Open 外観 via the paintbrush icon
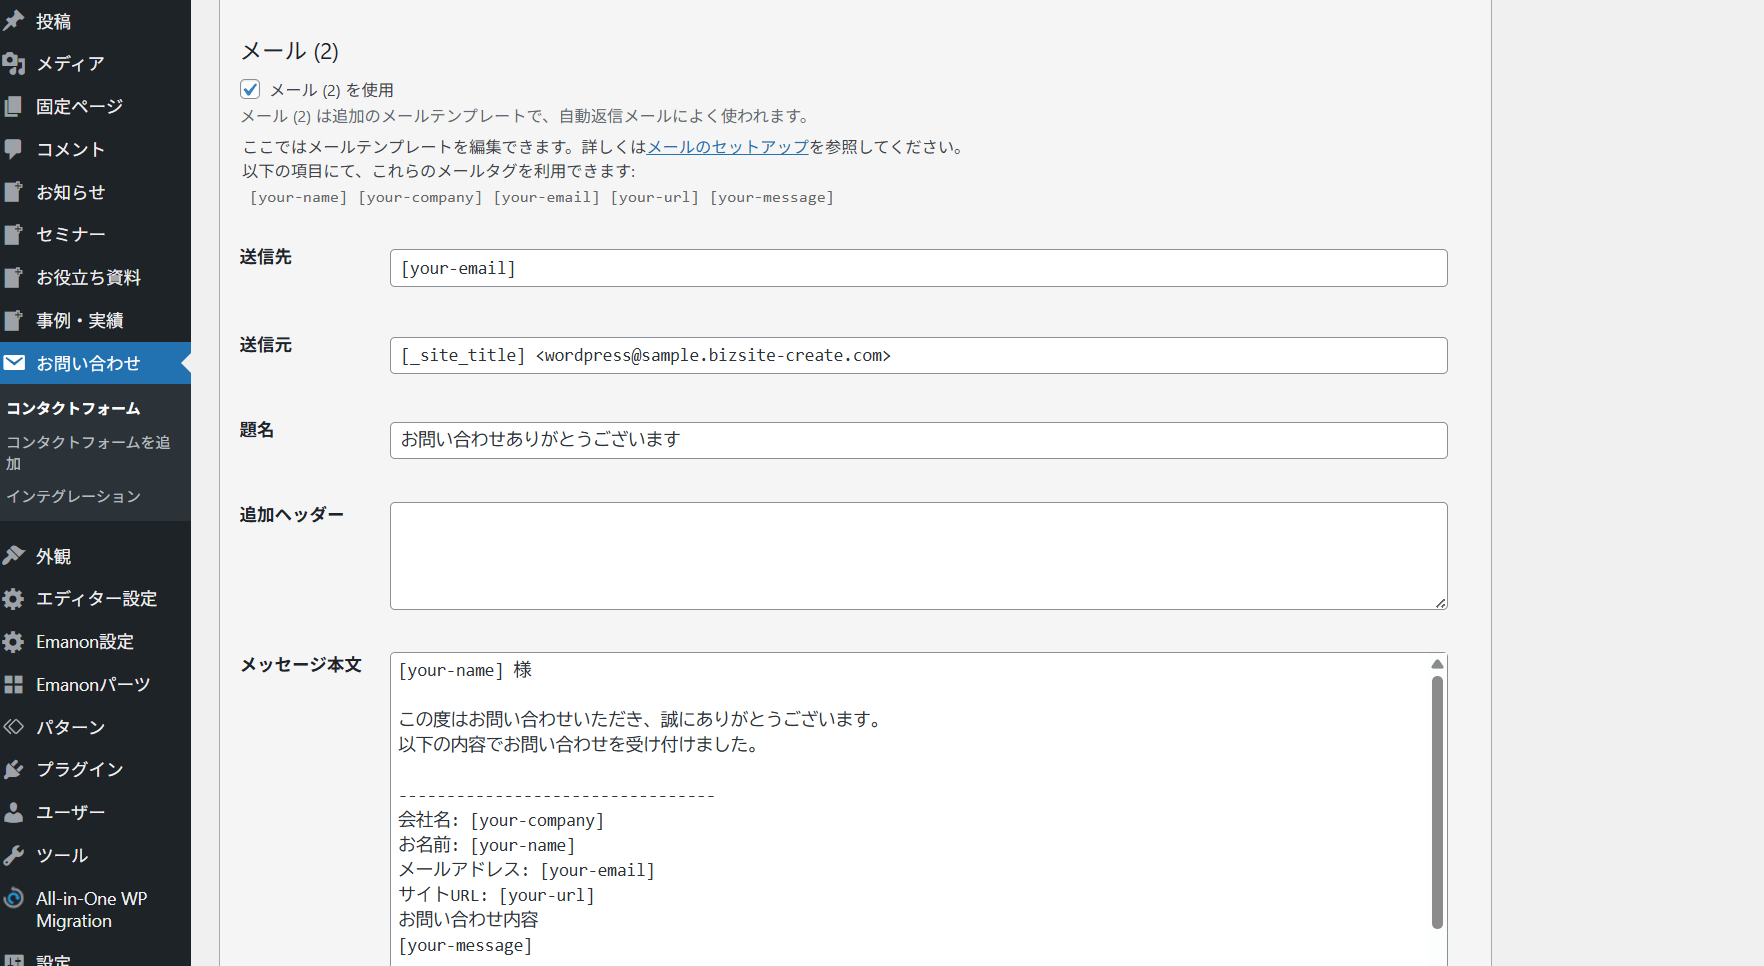 tap(14, 556)
